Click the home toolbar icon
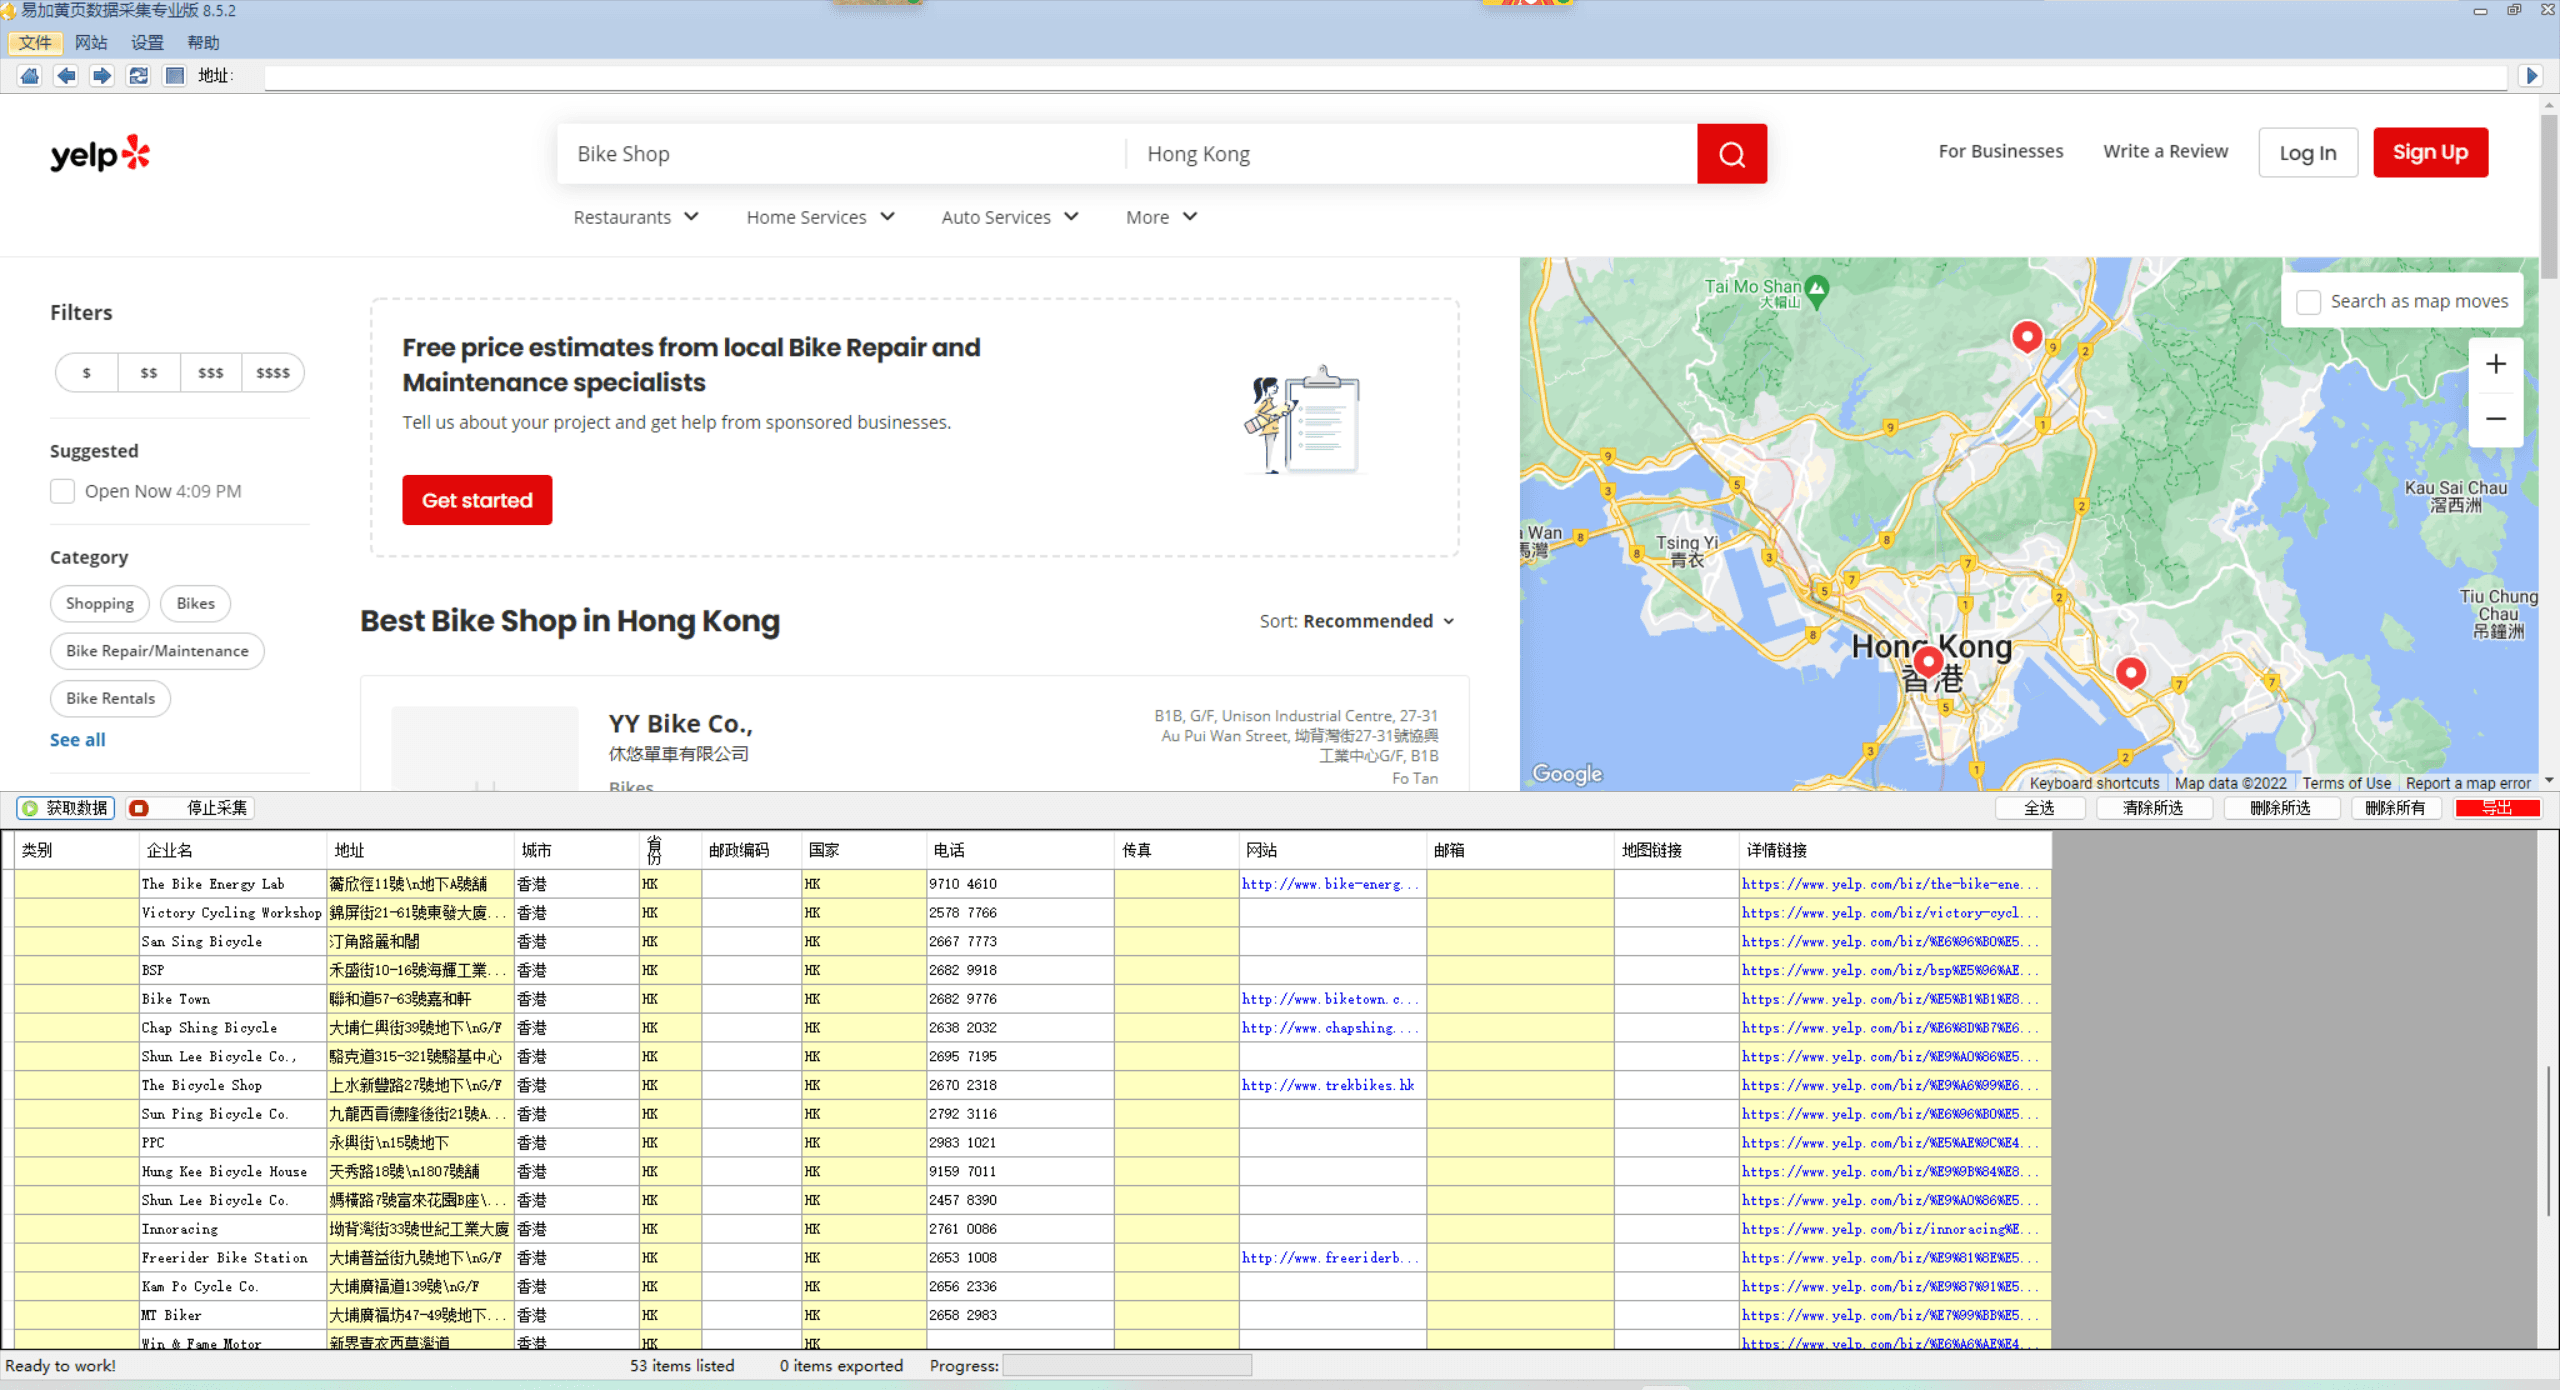 (x=30, y=76)
